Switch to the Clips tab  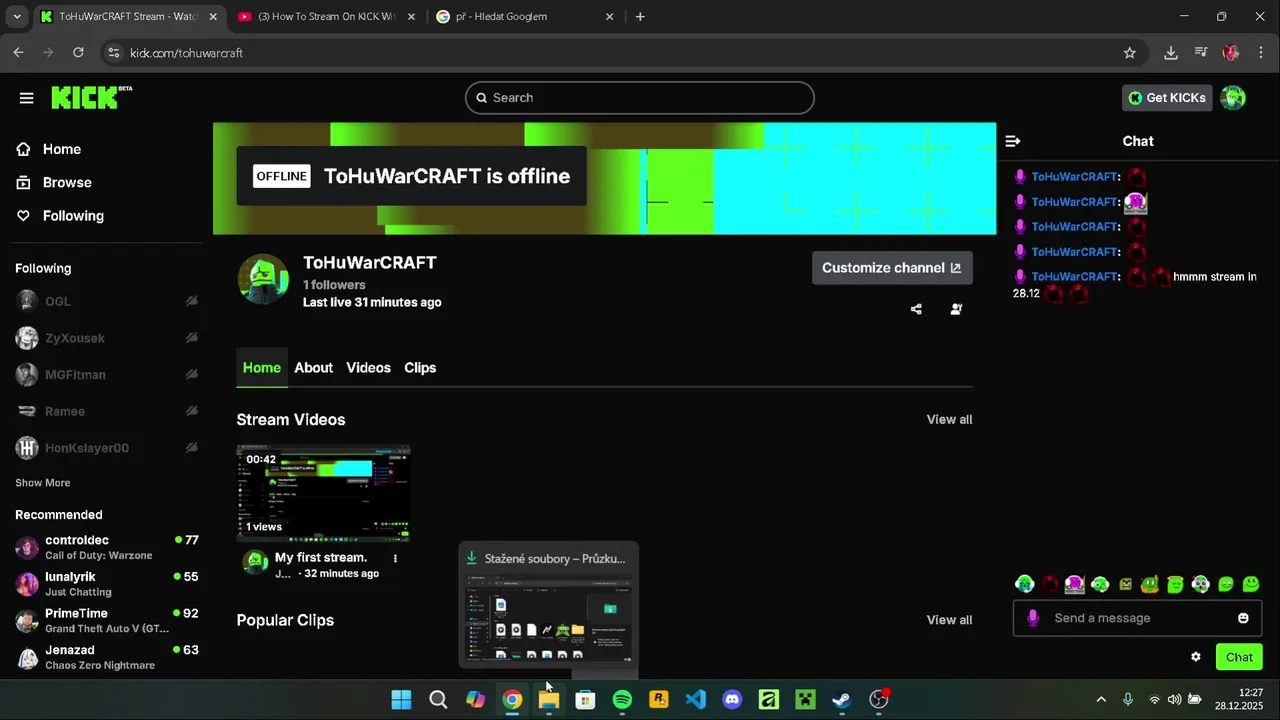(x=420, y=368)
